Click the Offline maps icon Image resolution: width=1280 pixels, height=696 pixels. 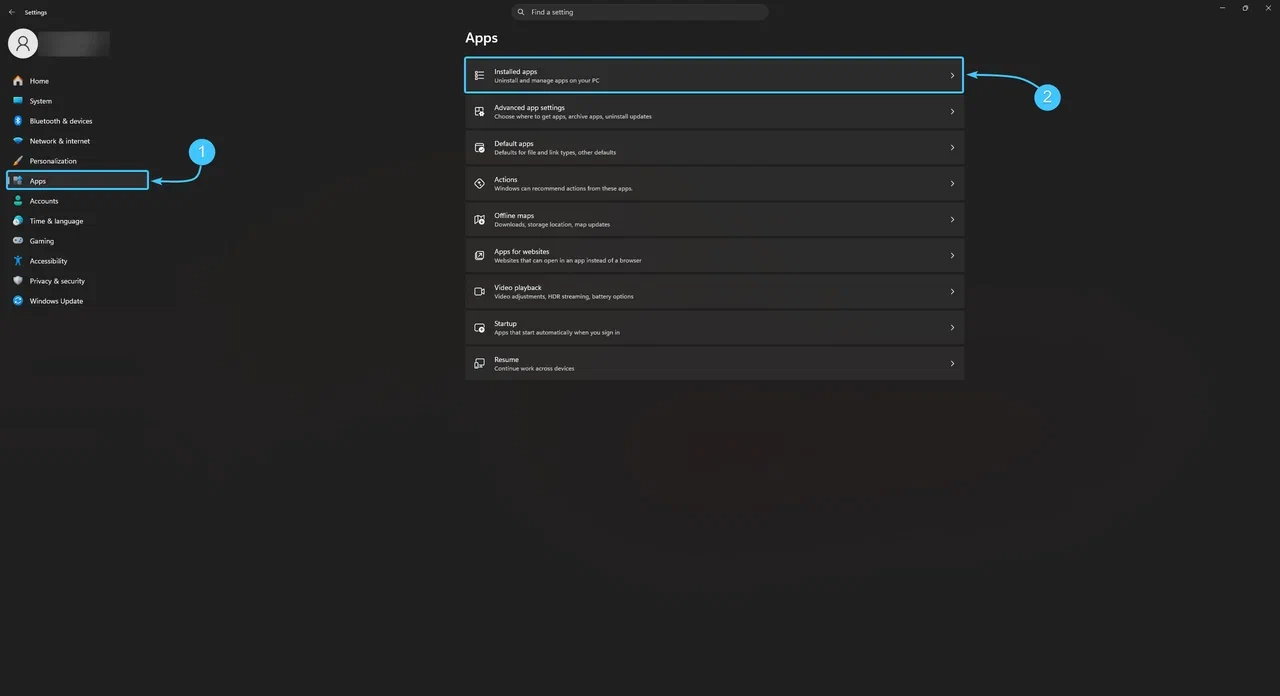[479, 220]
